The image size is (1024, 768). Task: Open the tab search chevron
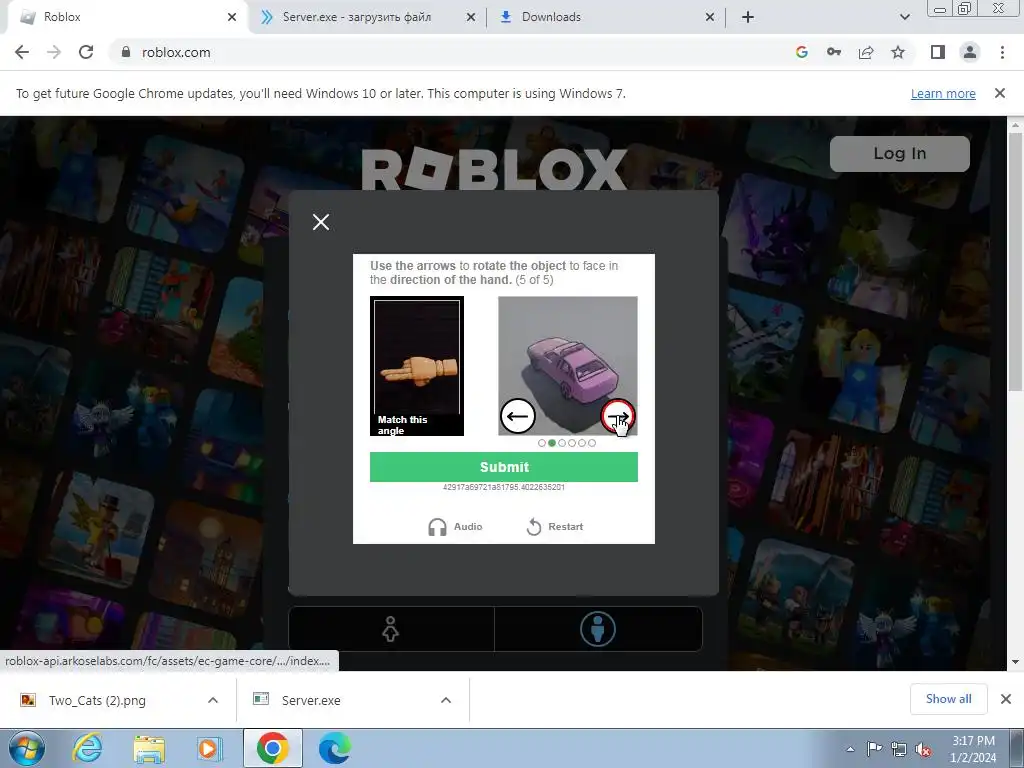pyautogui.click(x=904, y=17)
